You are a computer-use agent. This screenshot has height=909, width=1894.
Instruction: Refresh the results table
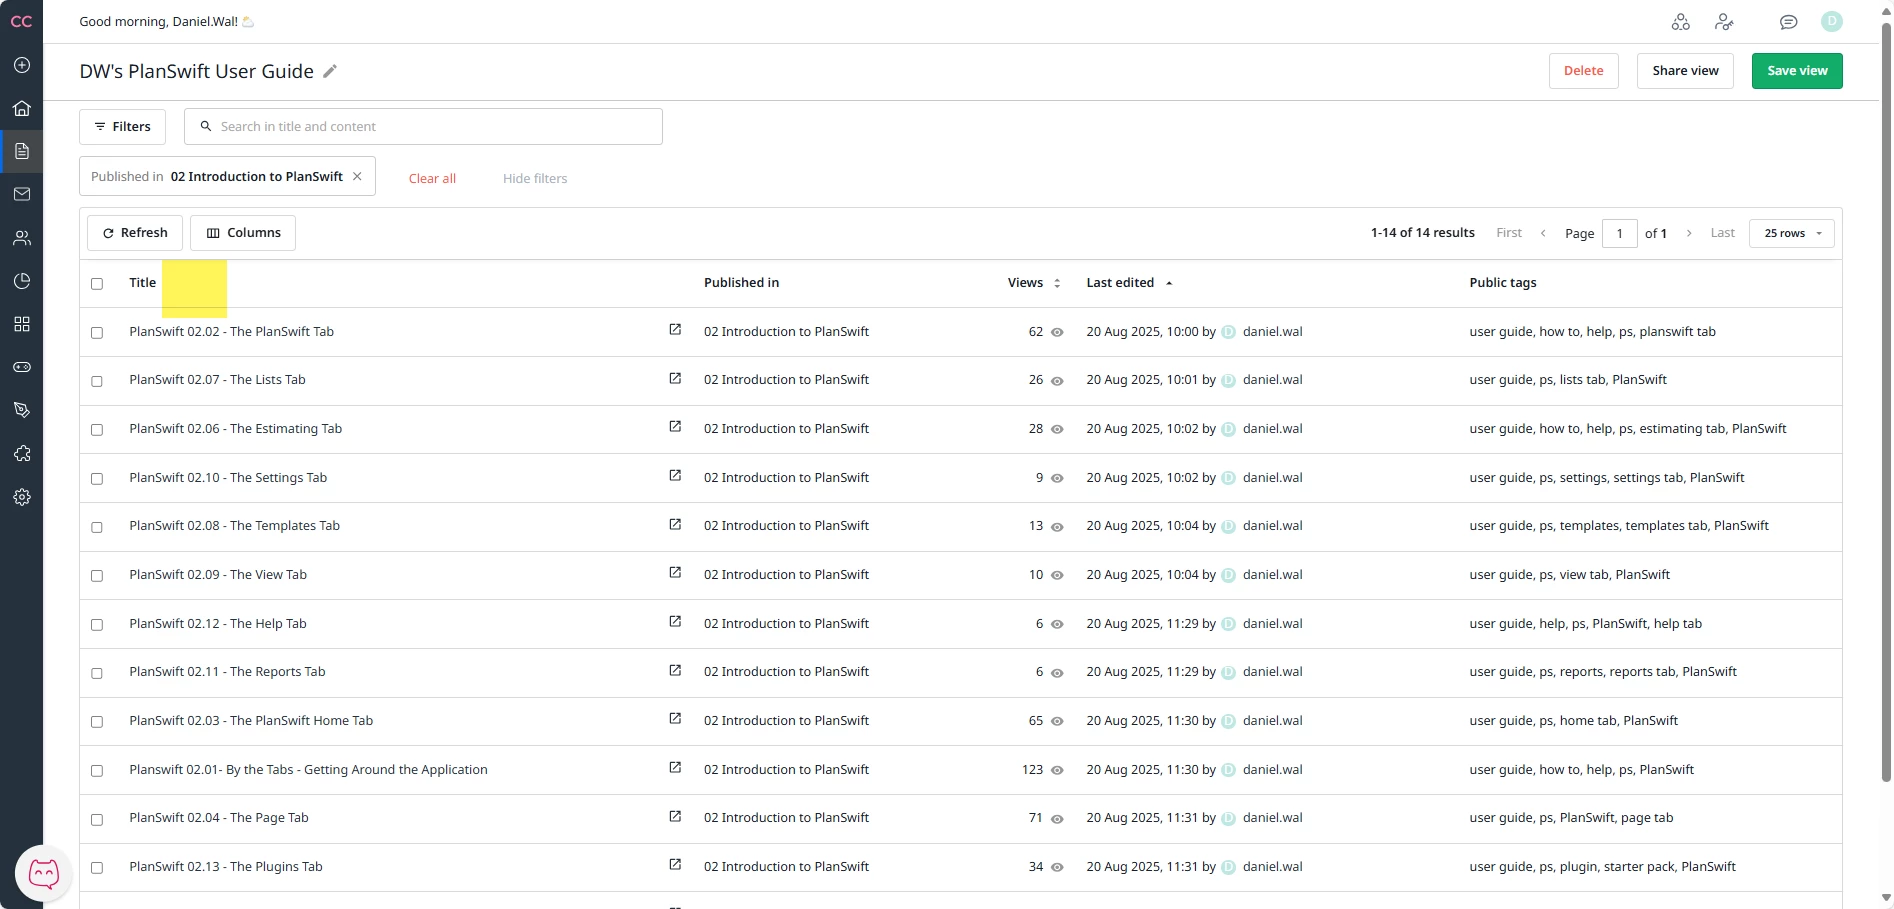(x=135, y=233)
